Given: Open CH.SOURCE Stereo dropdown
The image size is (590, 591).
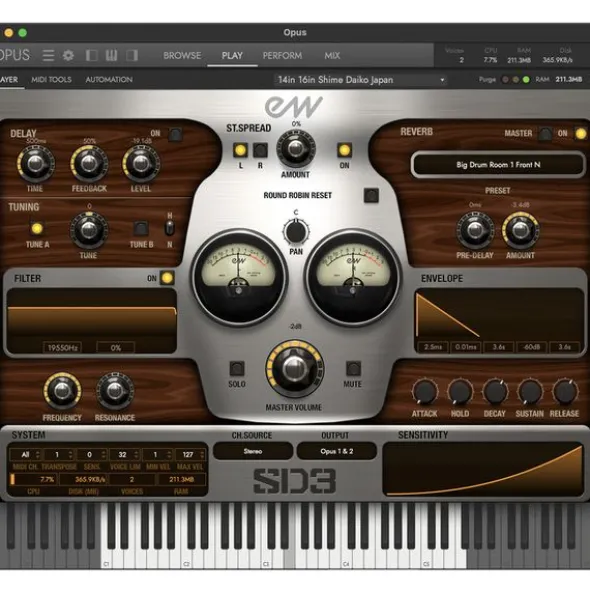Looking at the screenshot, I should pyautogui.click(x=253, y=451).
